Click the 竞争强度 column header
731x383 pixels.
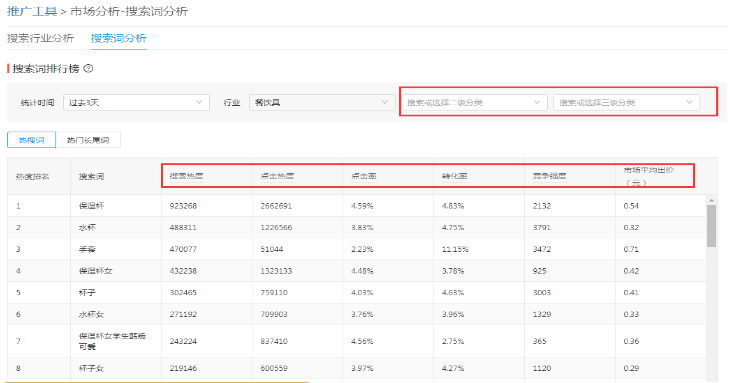550,176
